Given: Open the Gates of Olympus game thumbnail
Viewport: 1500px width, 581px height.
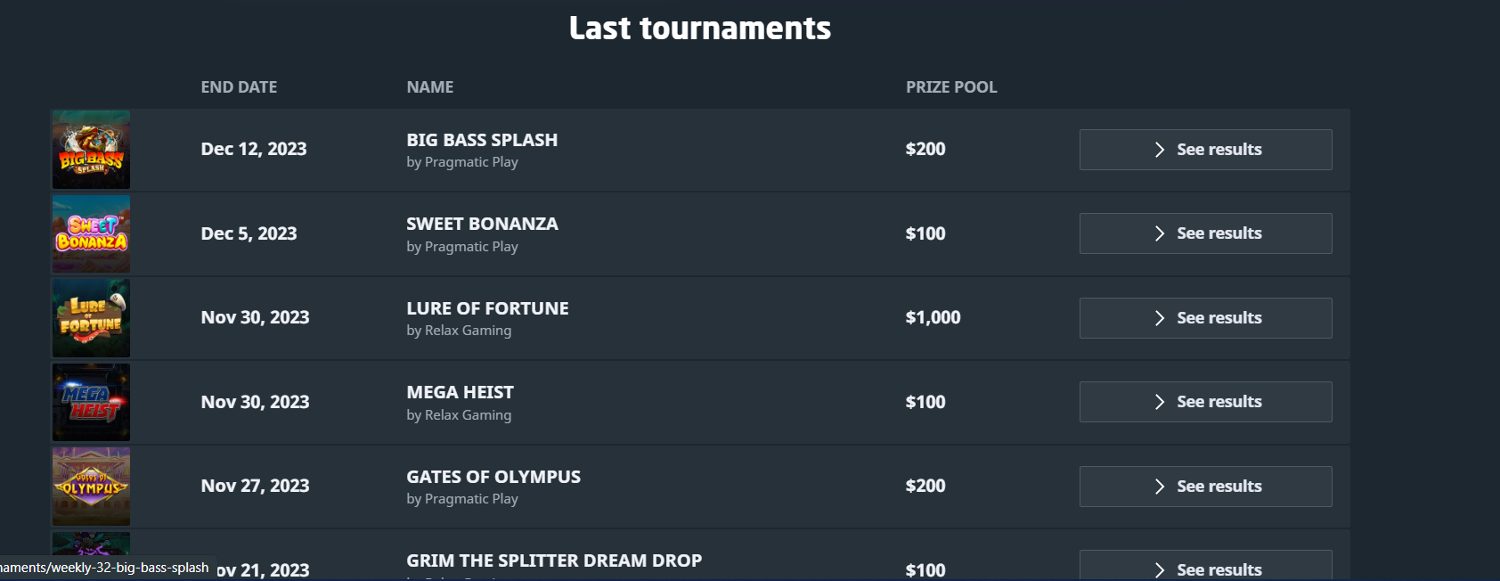Looking at the screenshot, I should [x=91, y=486].
